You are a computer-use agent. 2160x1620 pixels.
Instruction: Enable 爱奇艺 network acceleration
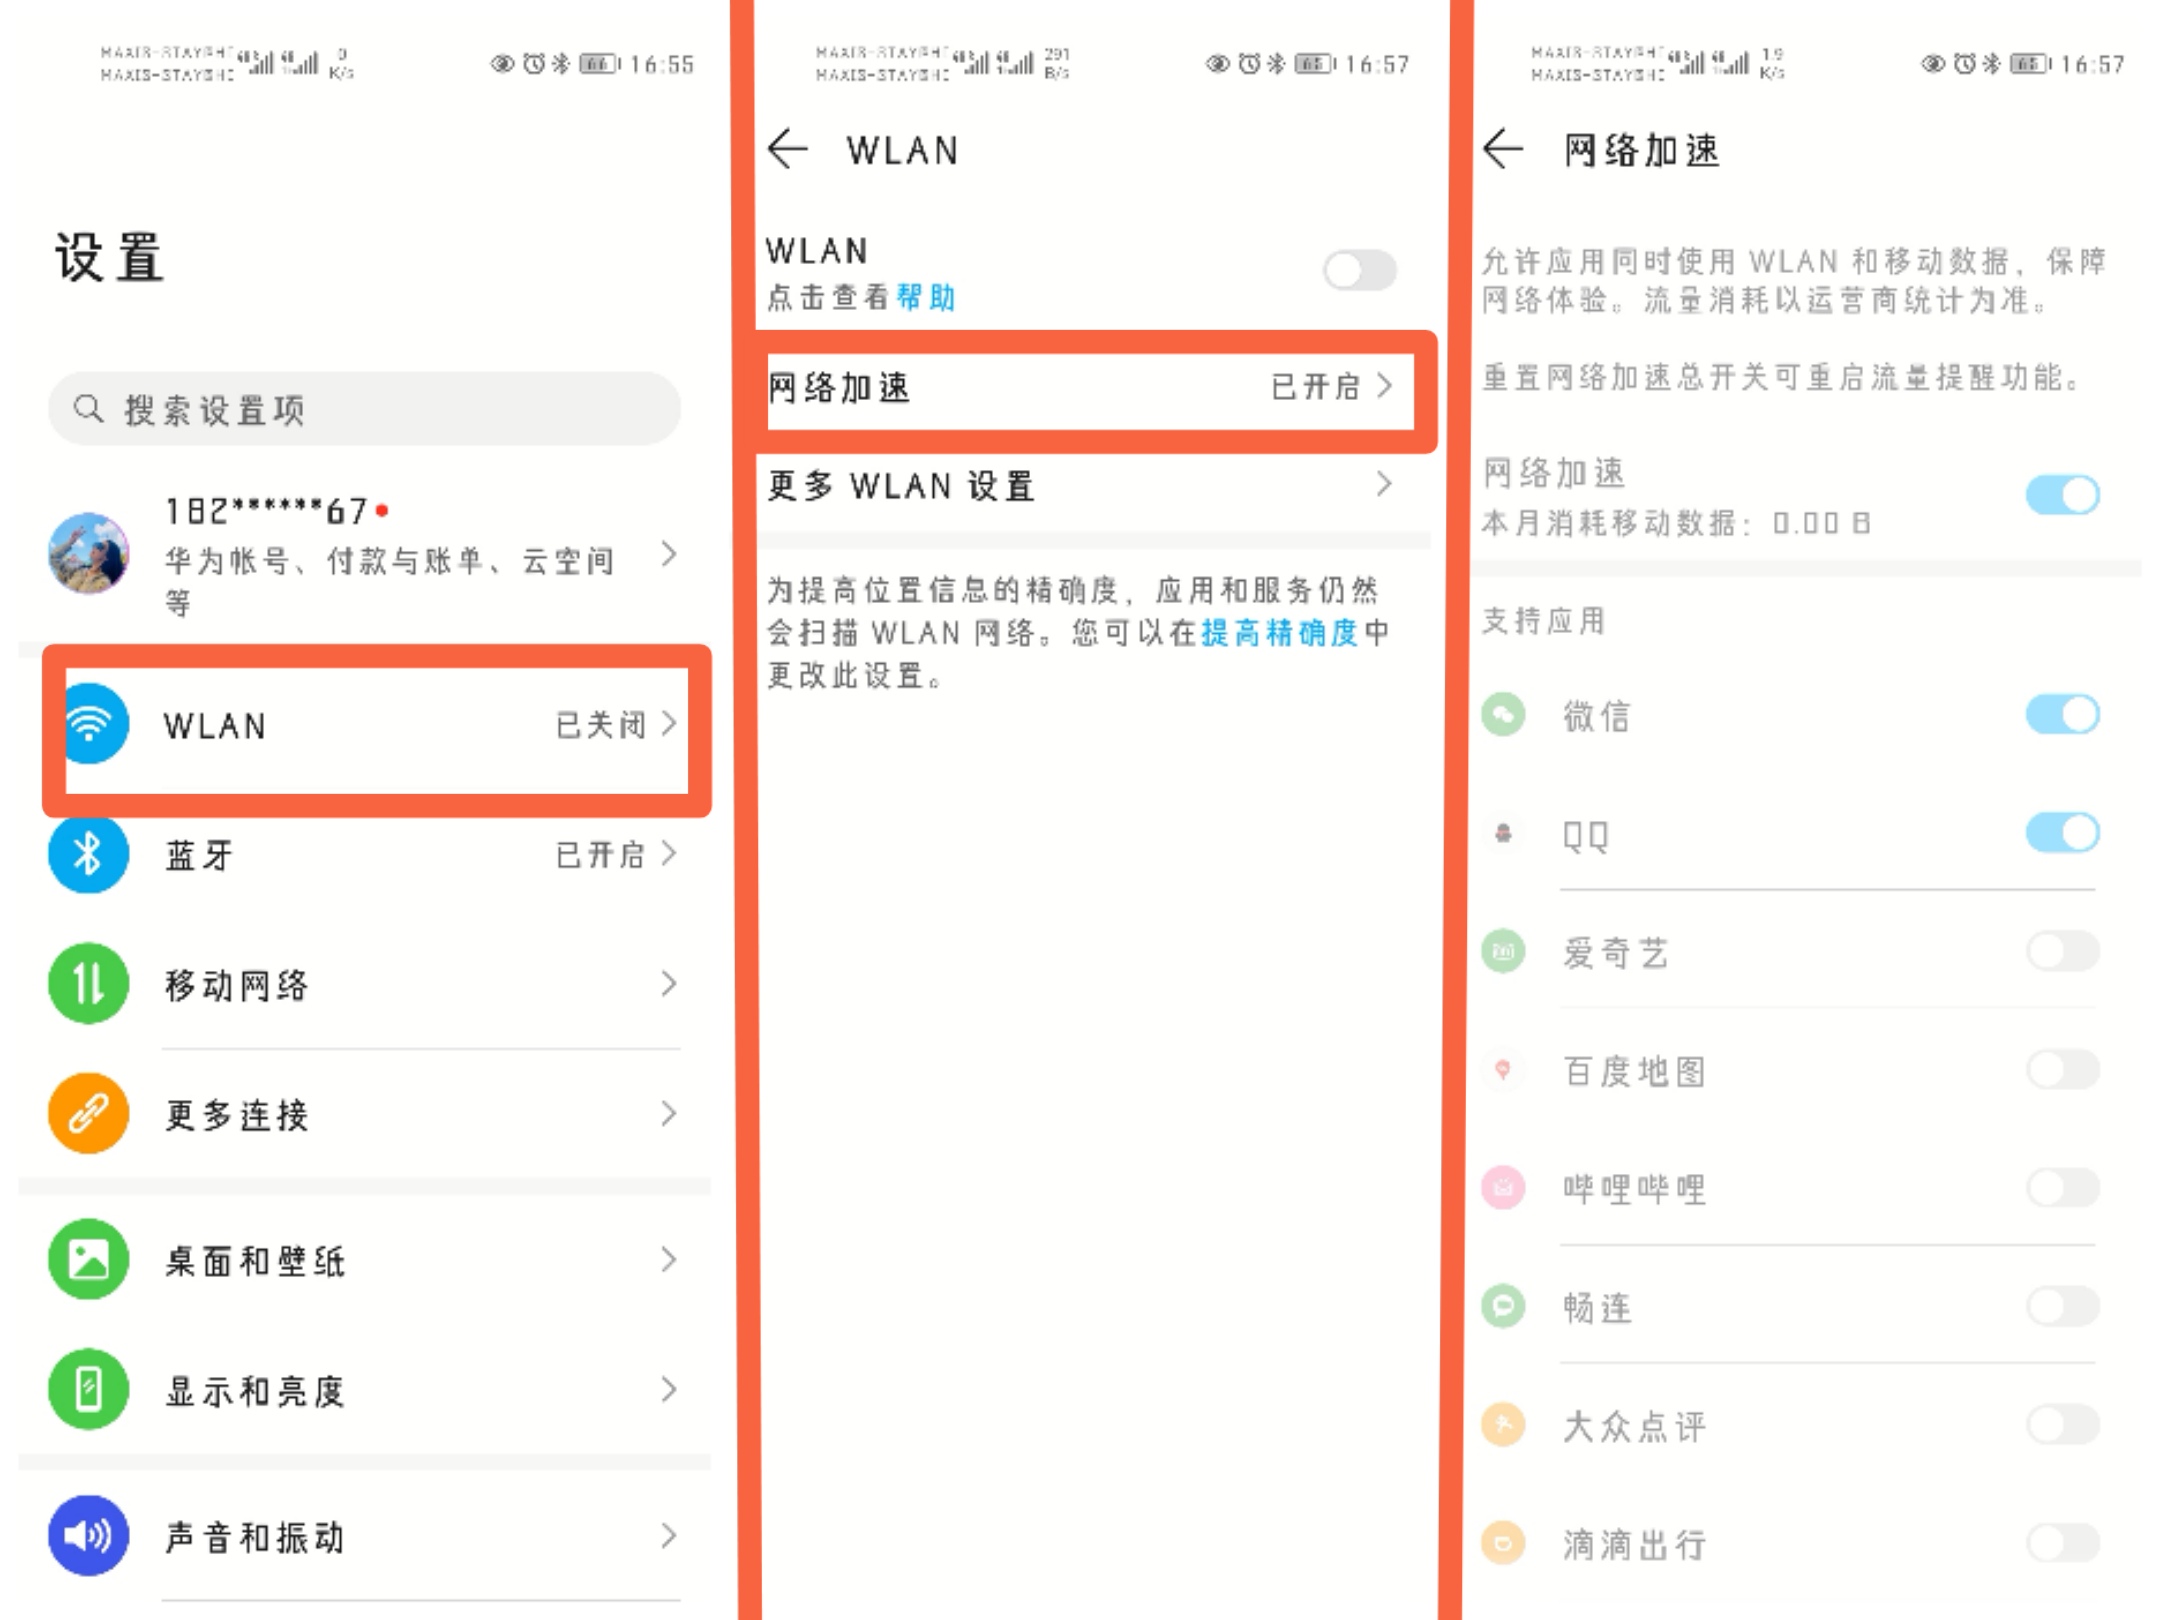tap(2062, 951)
